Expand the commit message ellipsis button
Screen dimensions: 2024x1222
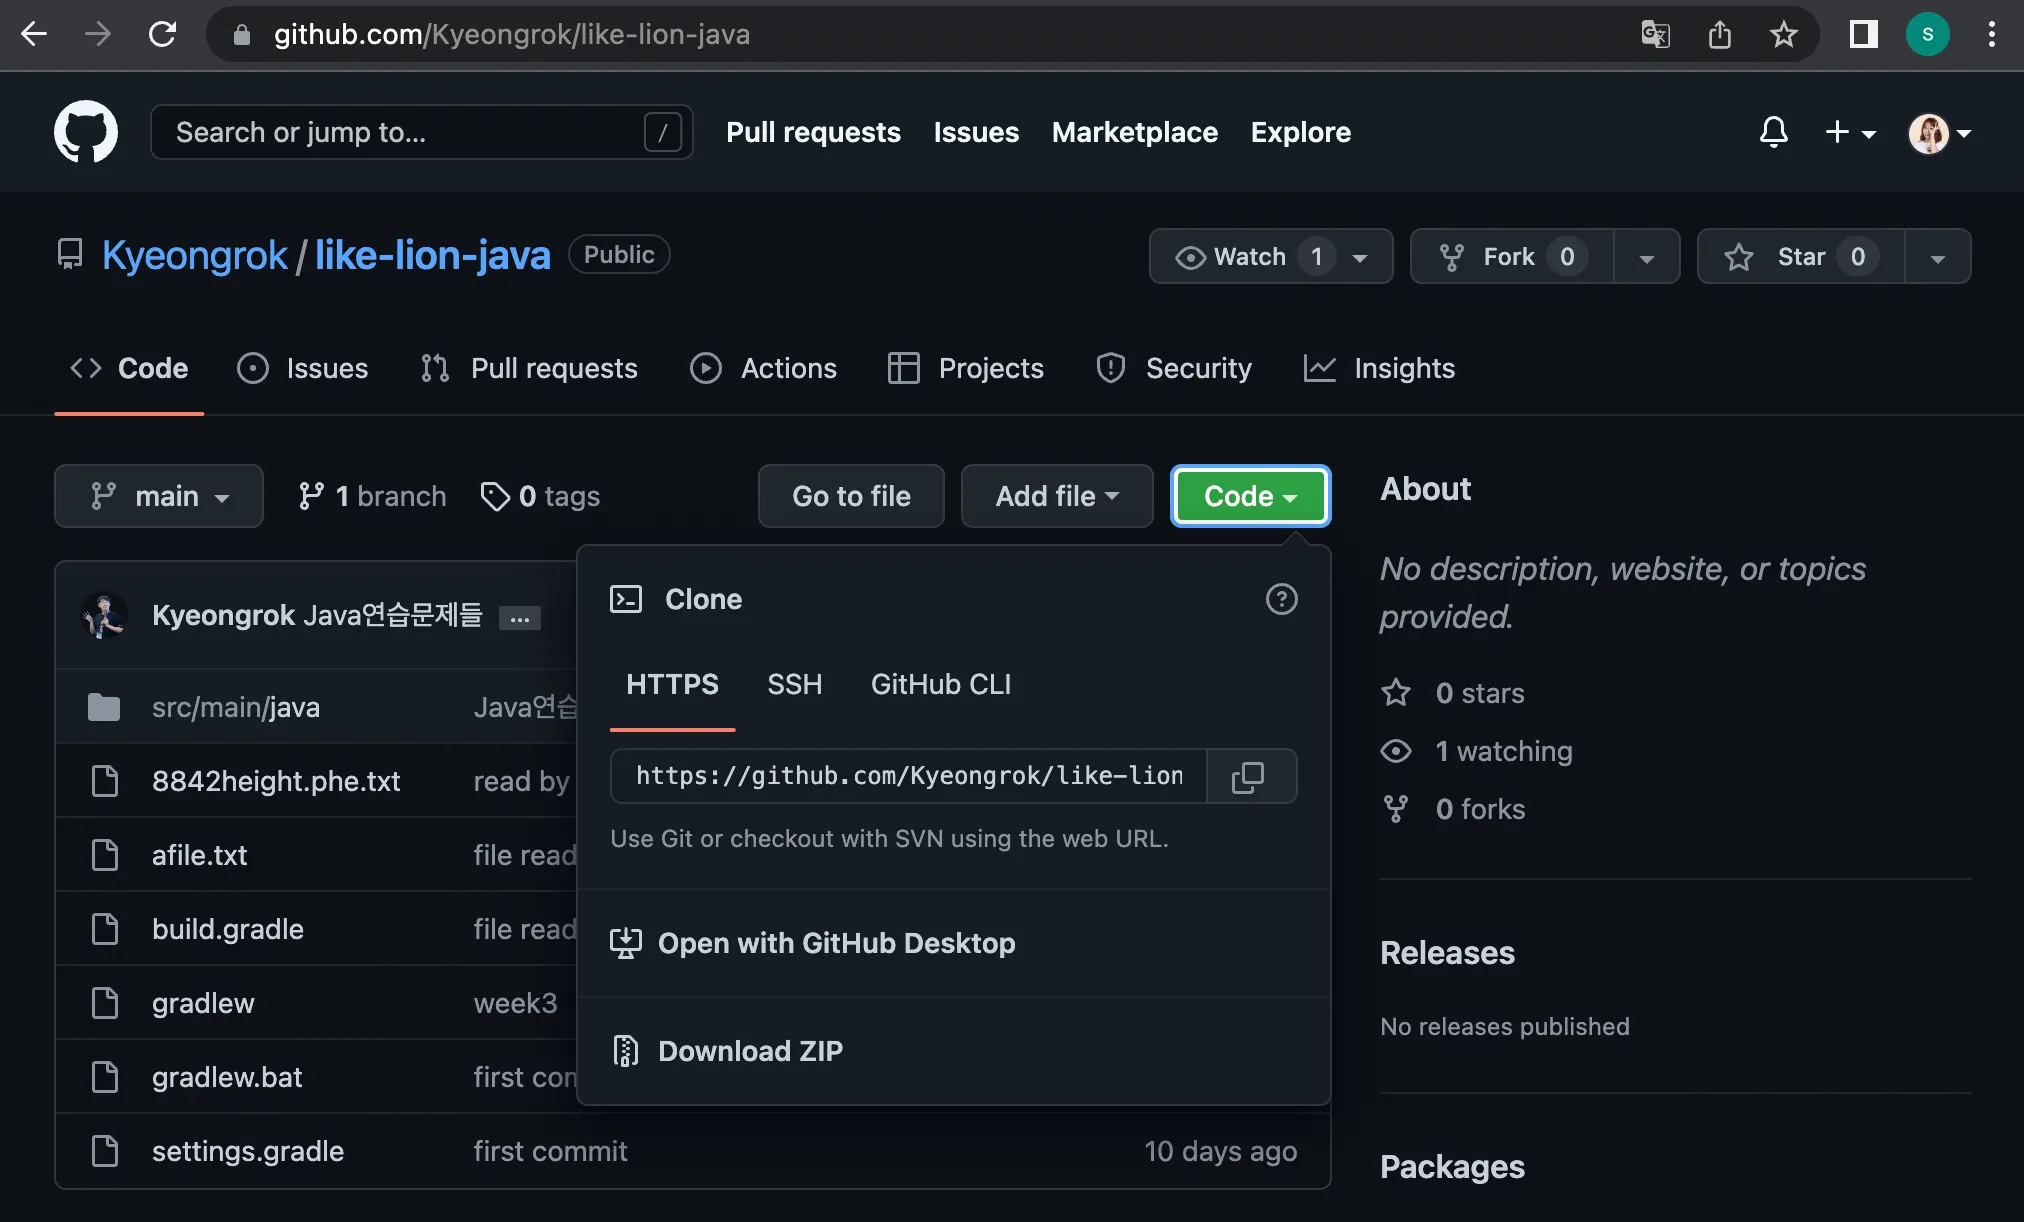tap(520, 618)
